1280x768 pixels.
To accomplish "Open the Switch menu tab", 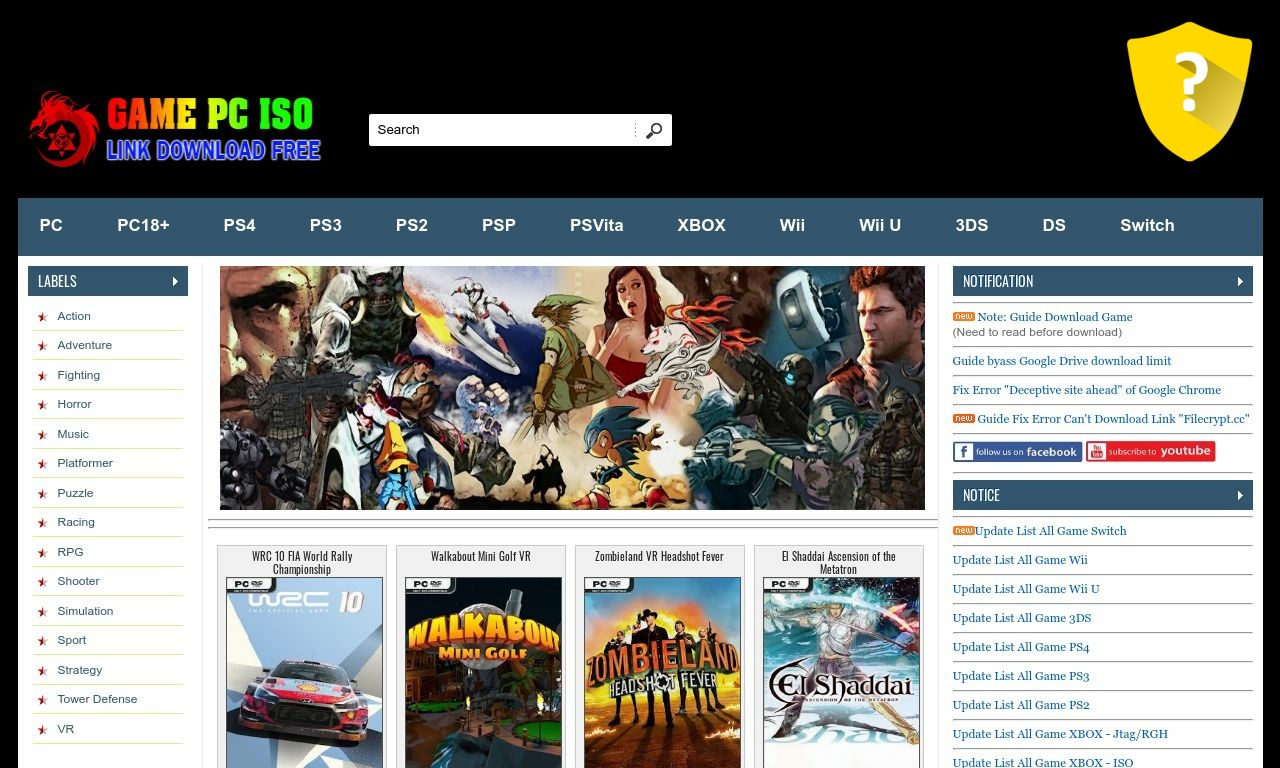I will (1147, 226).
